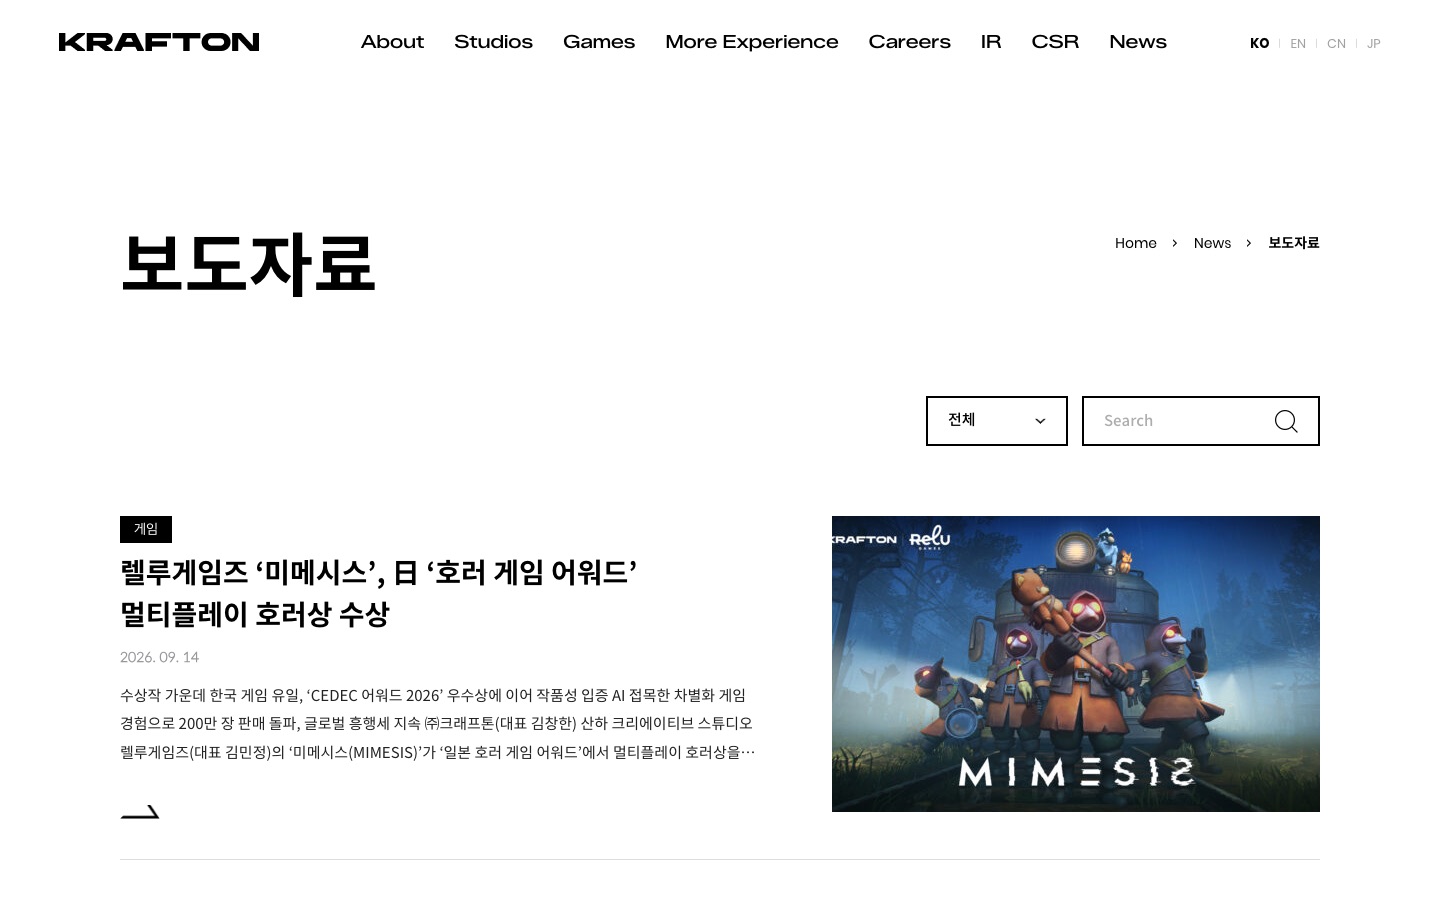This screenshot has width=1440, height=900.
Task: Open the CSR menu
Action: [1055, 42]
